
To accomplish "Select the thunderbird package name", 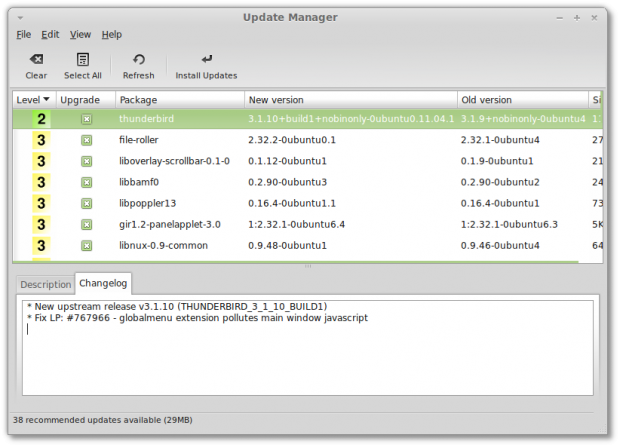I will 146,119.
